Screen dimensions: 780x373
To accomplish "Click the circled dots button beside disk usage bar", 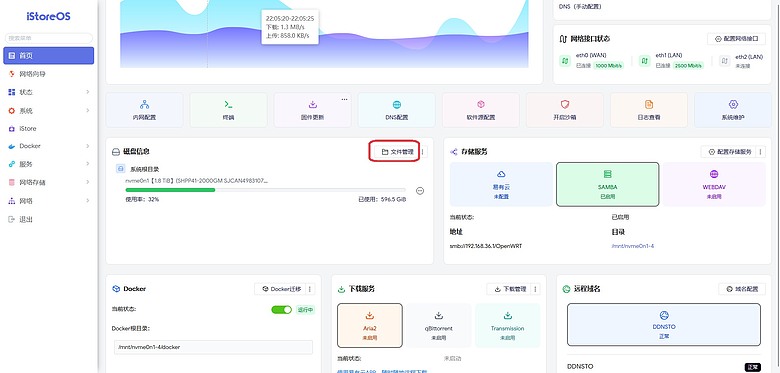I will point(420,190).
